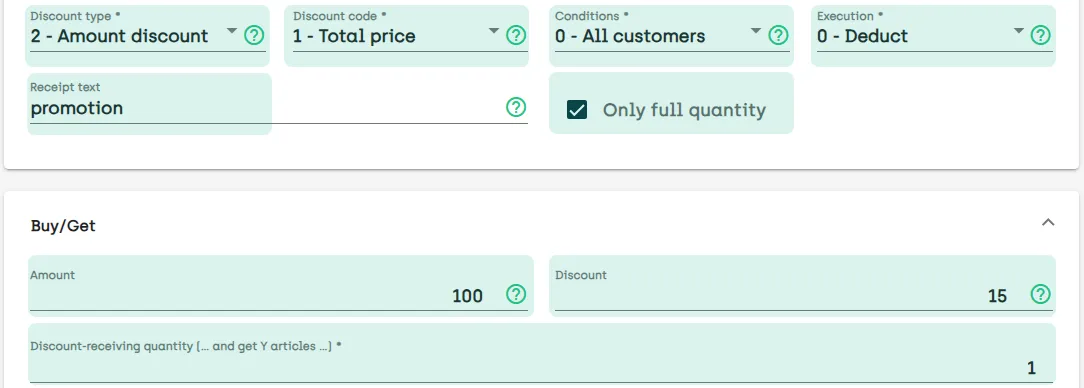Click the help icon beside Execution
This screenshot has height=388, width=1084.
point(1040,35)
